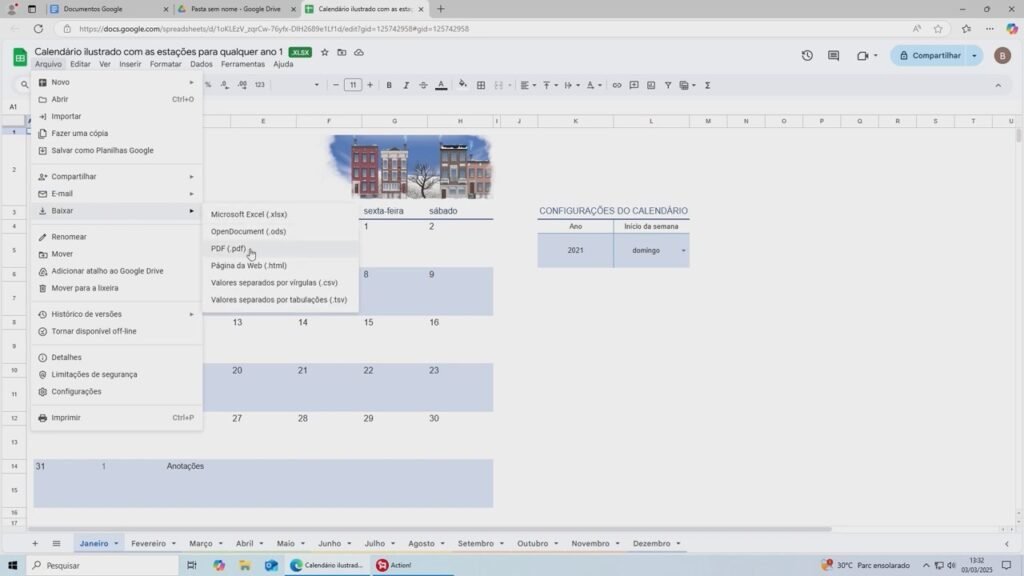Click 'Fazer uma cópia' in Arquivo menu
This screenshot has height=576, width=1024.
[79, 133]
